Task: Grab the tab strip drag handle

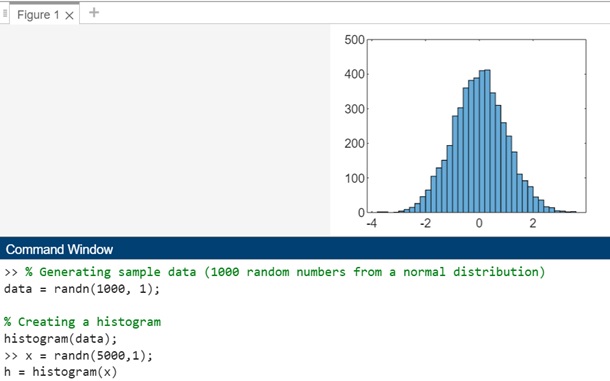Action: coord(5,14)
